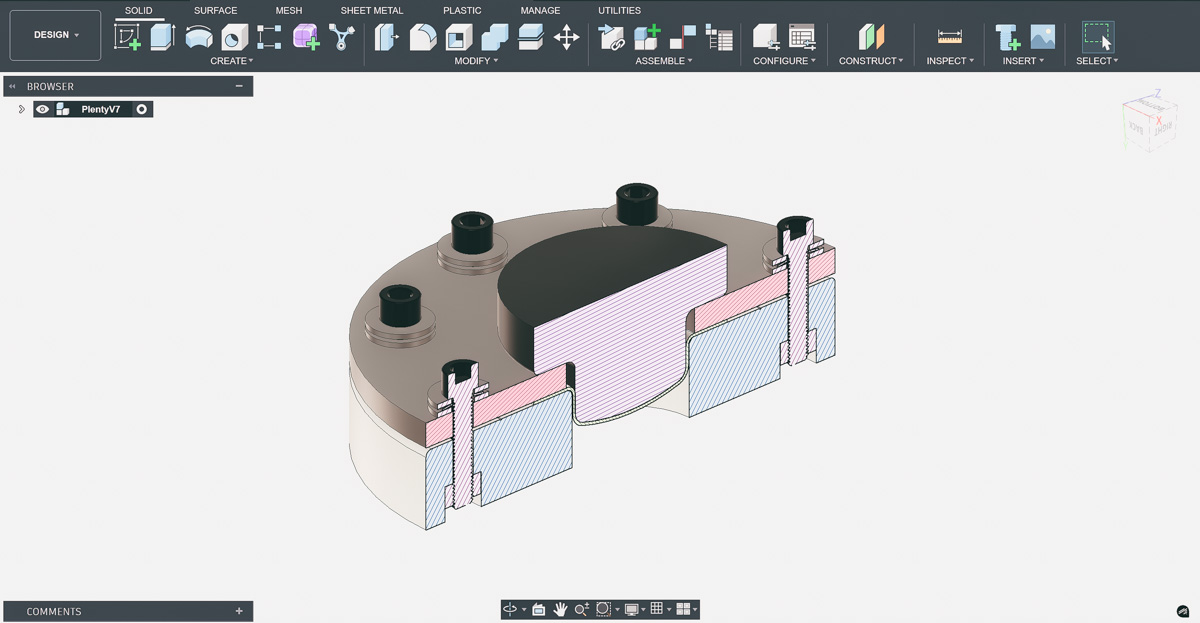This screenshot has width=1200, height=623.
Task: Open the DESIGN workspace selector
Action: pos(55,34)
